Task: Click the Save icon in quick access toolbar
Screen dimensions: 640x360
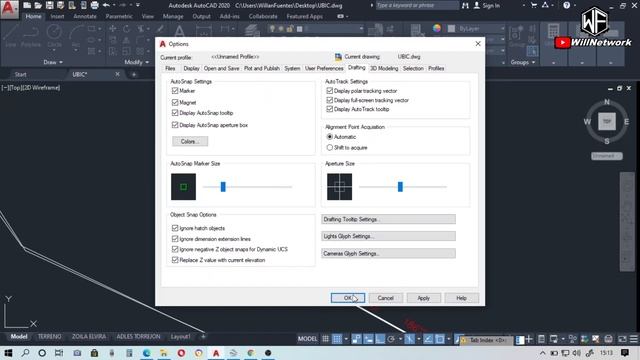Action: (x=49, y=5)
